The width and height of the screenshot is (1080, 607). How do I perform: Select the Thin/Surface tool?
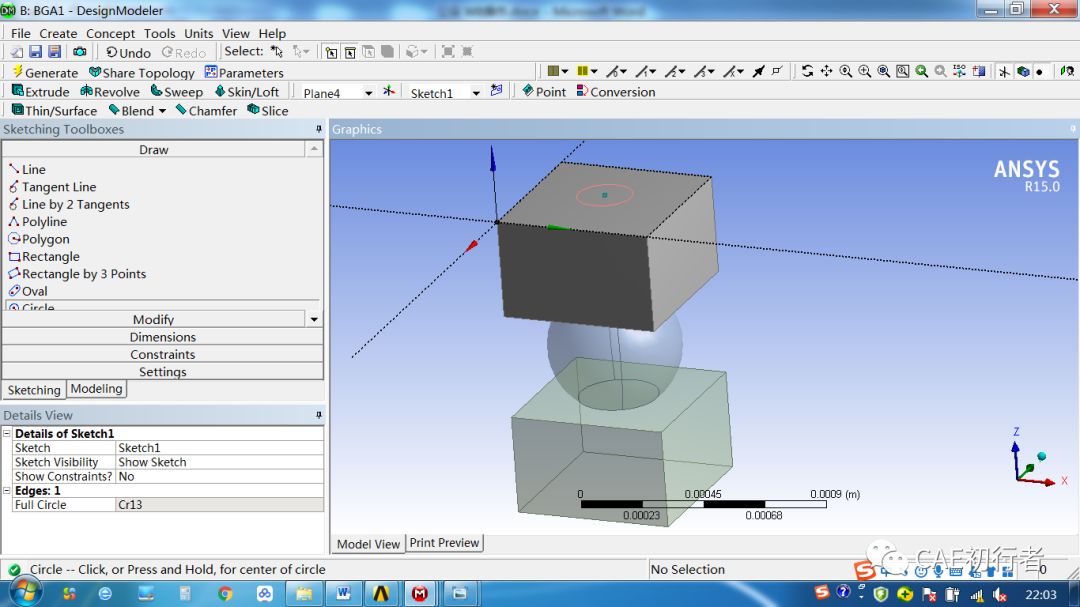tap(54, 110)
